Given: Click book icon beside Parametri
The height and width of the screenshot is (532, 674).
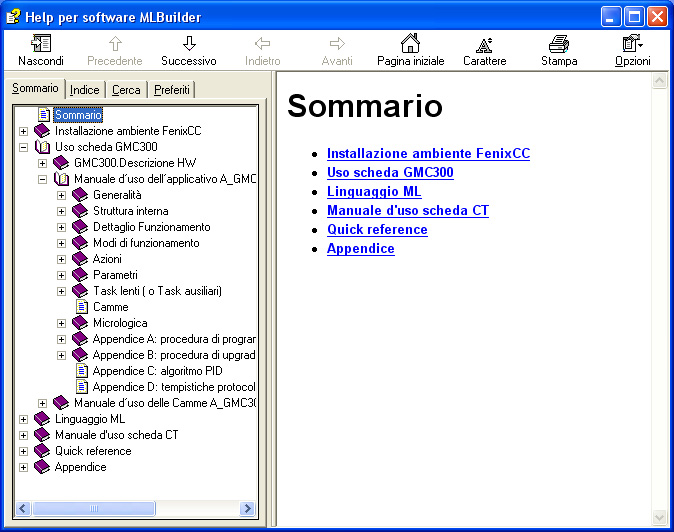Looking at the screenshot, I should coord(80,275).
